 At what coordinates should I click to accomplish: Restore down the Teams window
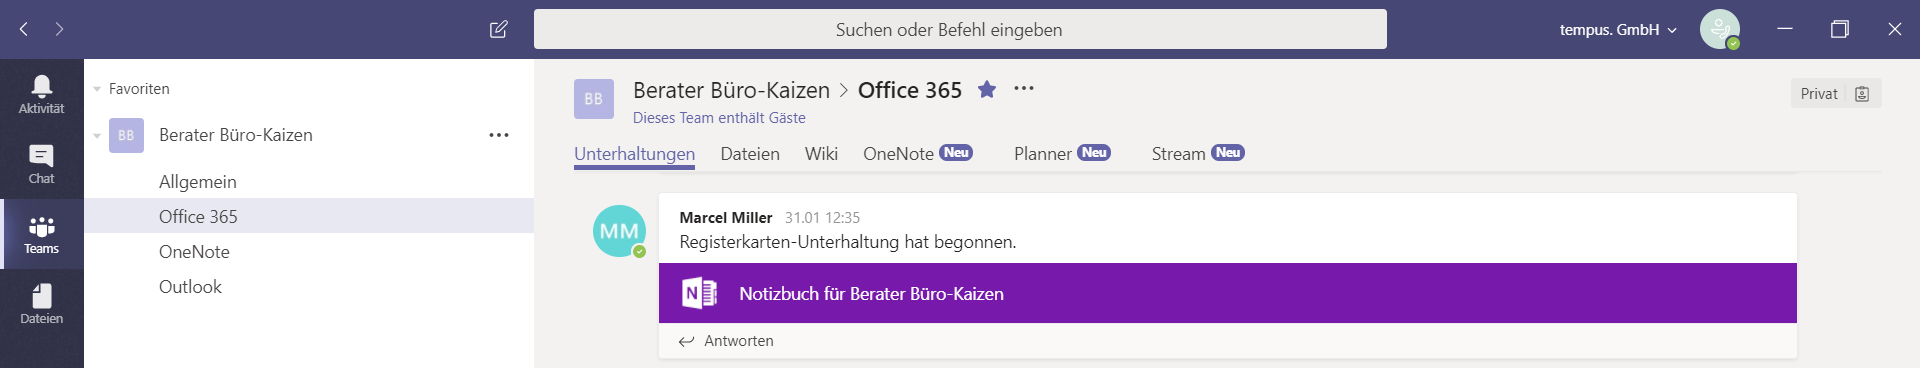click(1840, 29)
